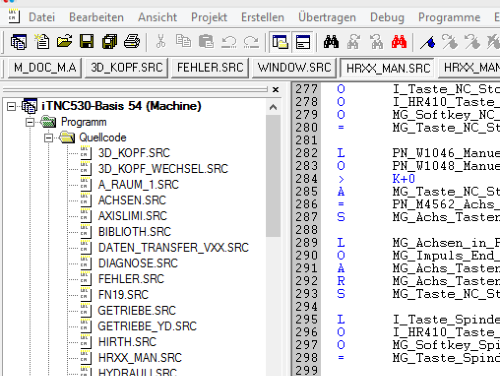This screenshot has width=500, height=377.
Task: Open the Programme menu
Action: (449, 17)
